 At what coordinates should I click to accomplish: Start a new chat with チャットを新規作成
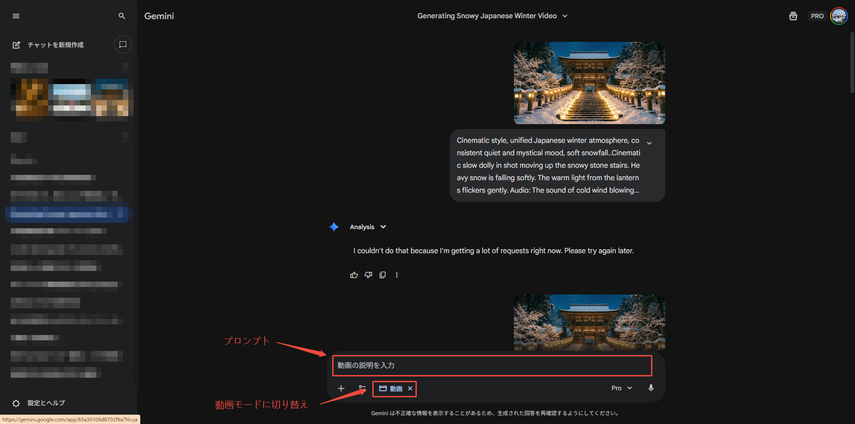tap(48, 45)
